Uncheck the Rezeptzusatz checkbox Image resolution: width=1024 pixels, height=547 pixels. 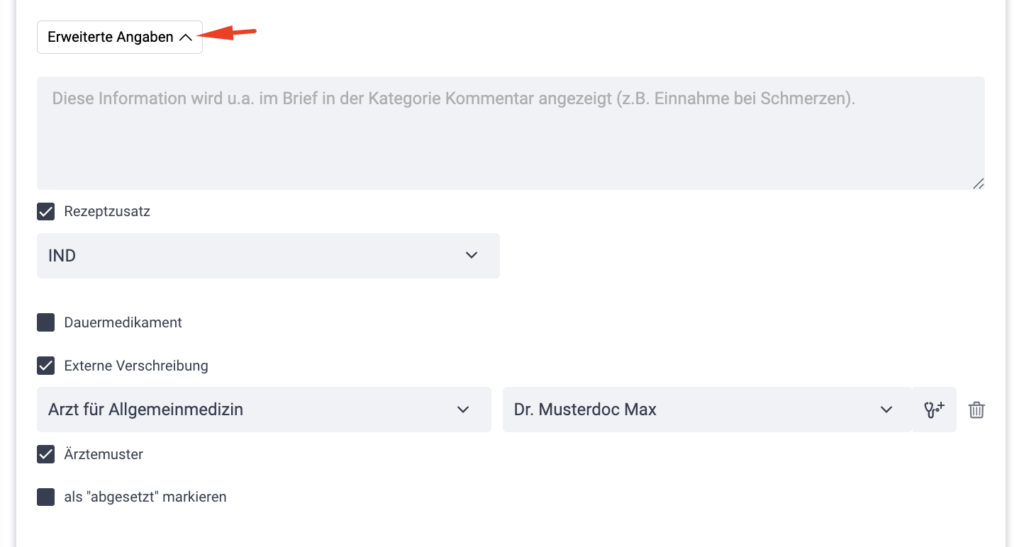46,211
